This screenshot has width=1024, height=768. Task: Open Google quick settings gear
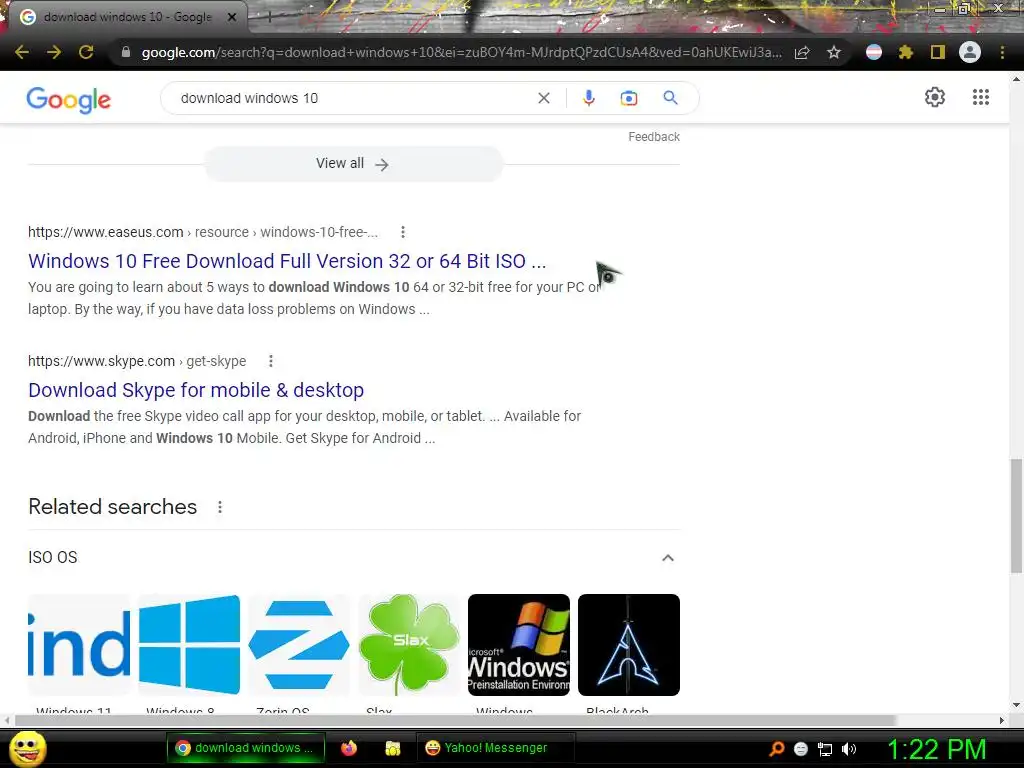tap(935, 97)
